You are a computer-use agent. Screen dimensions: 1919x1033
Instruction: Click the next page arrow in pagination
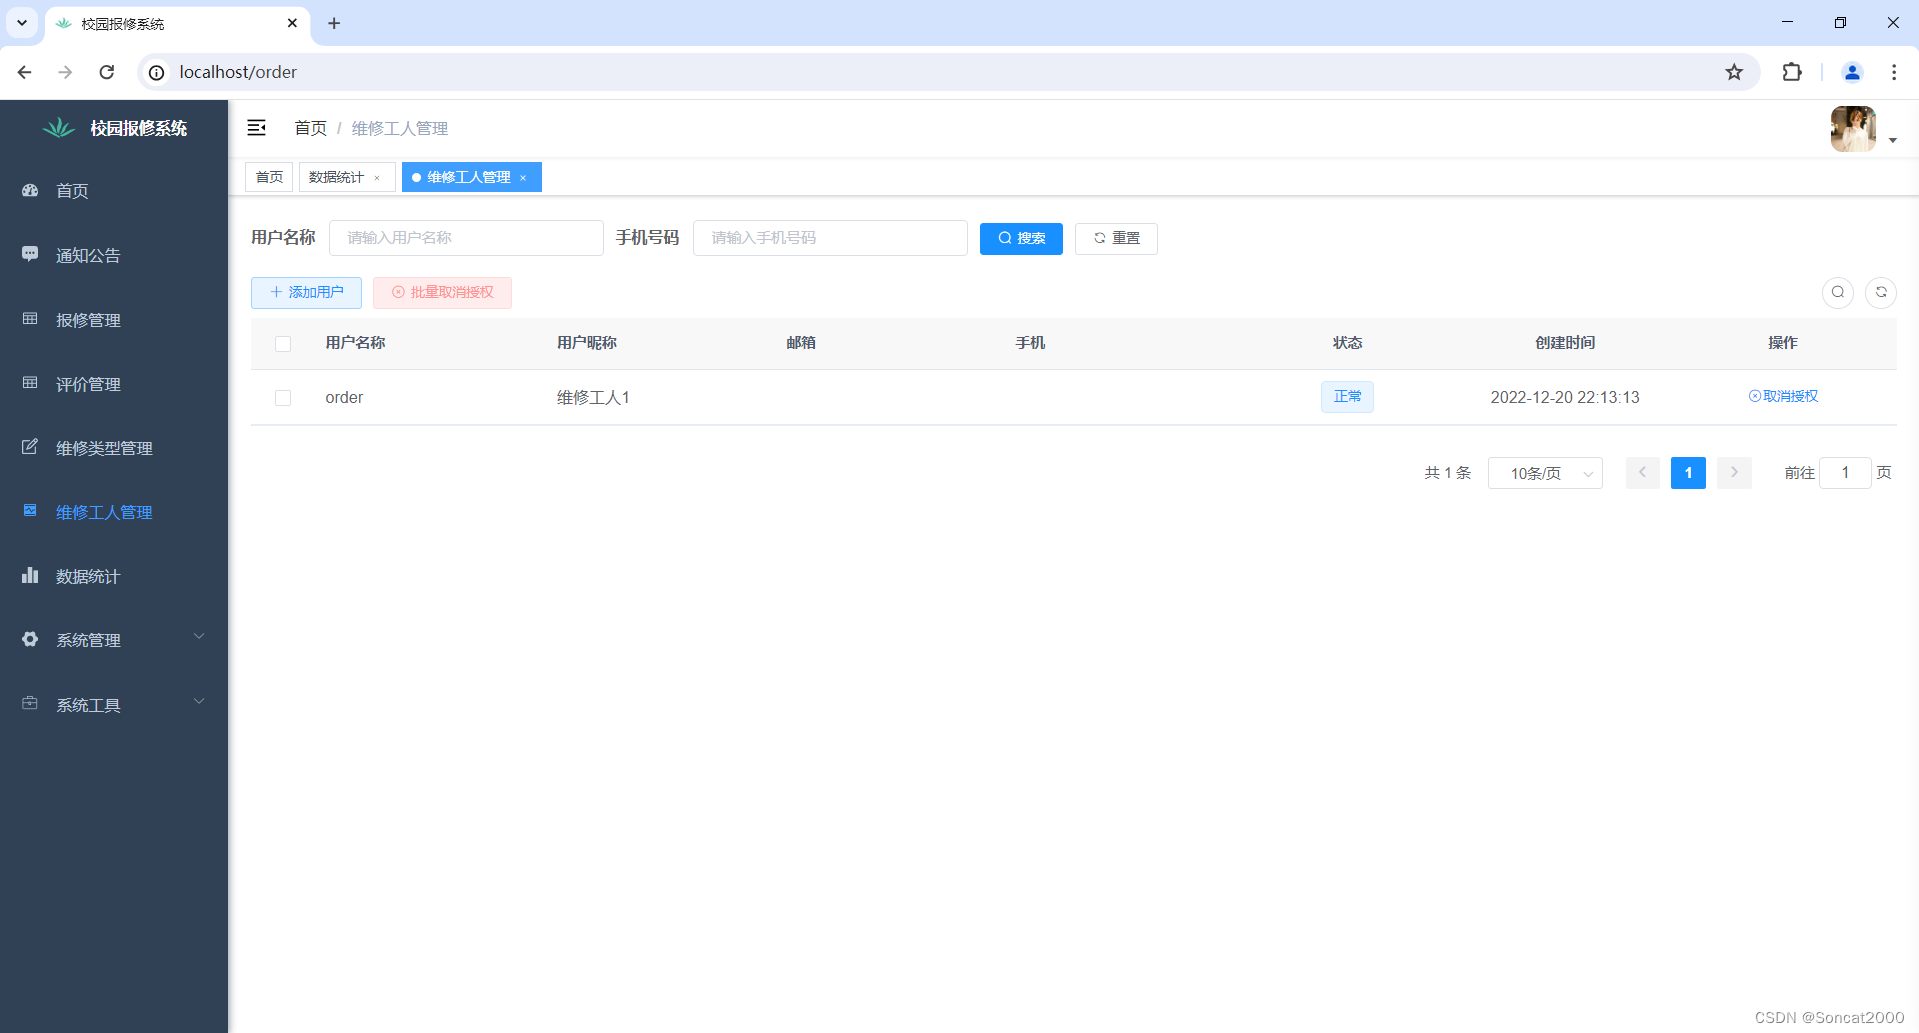[x=1734, y=473]
